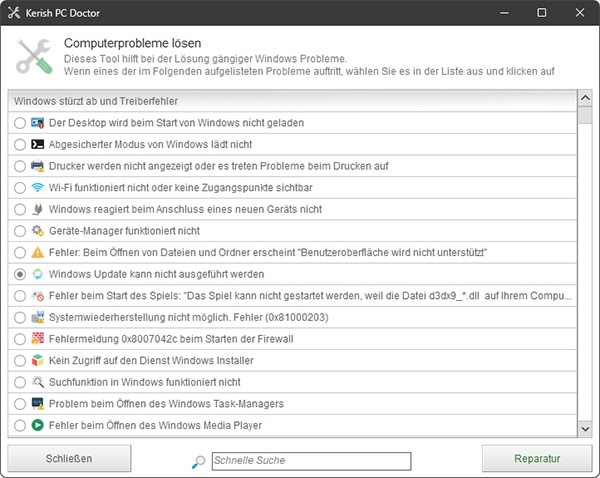Image resolution: width=600 pixels, height=478 pixels.
Task: Click into the Schnelle Suche field
Action: click(311, 461)
